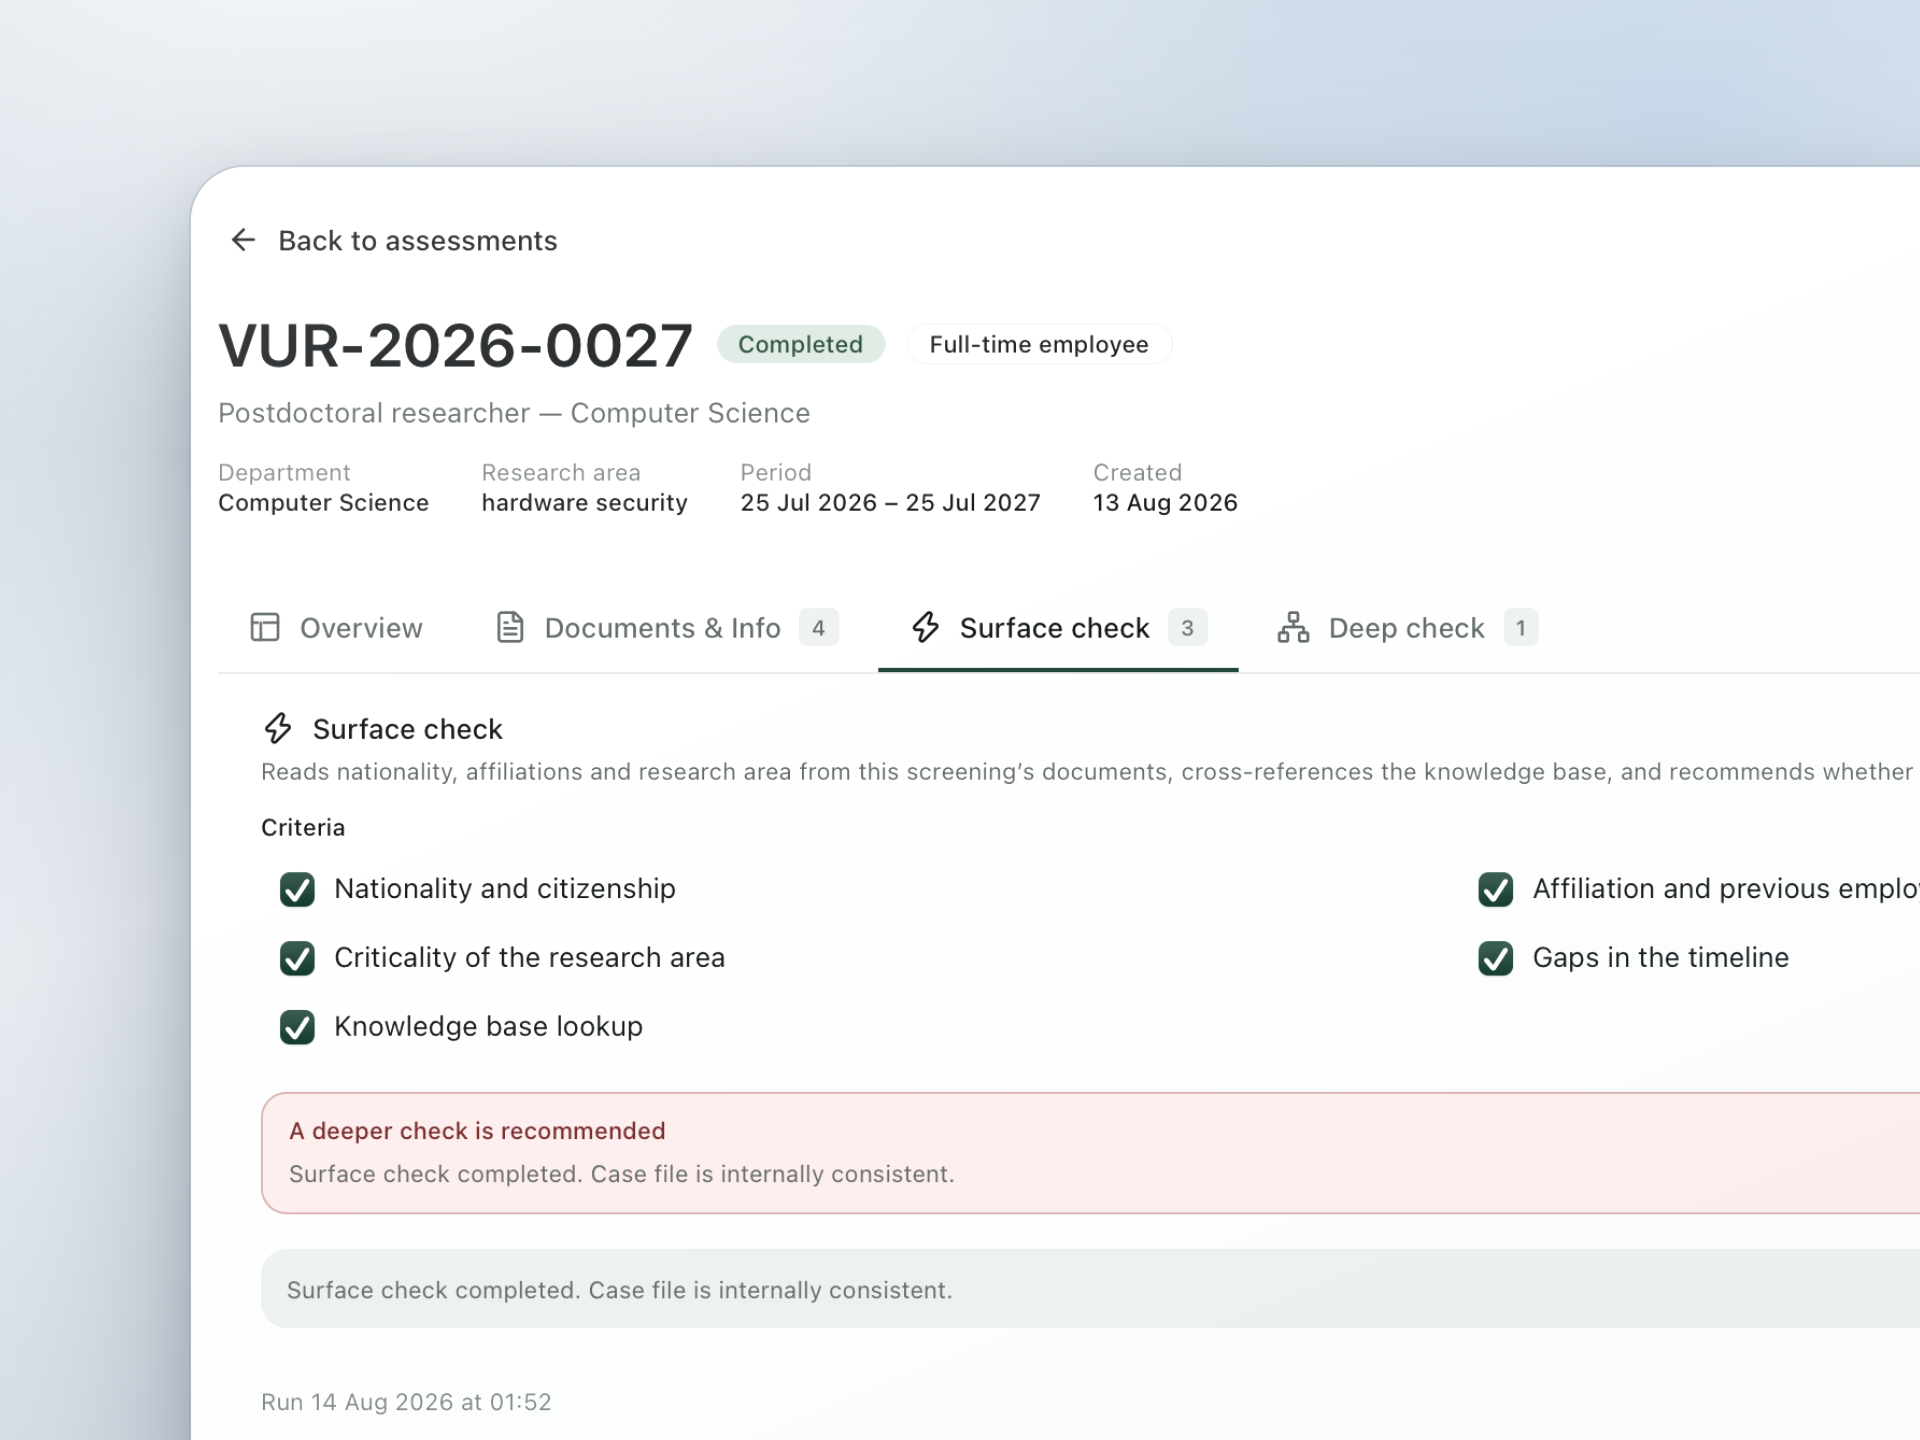Image resolution: width=1920 pixels, height=1440 pixels.
Task: Uncheck Nationality and citizenship criterion
Action: tap(297, 889)
